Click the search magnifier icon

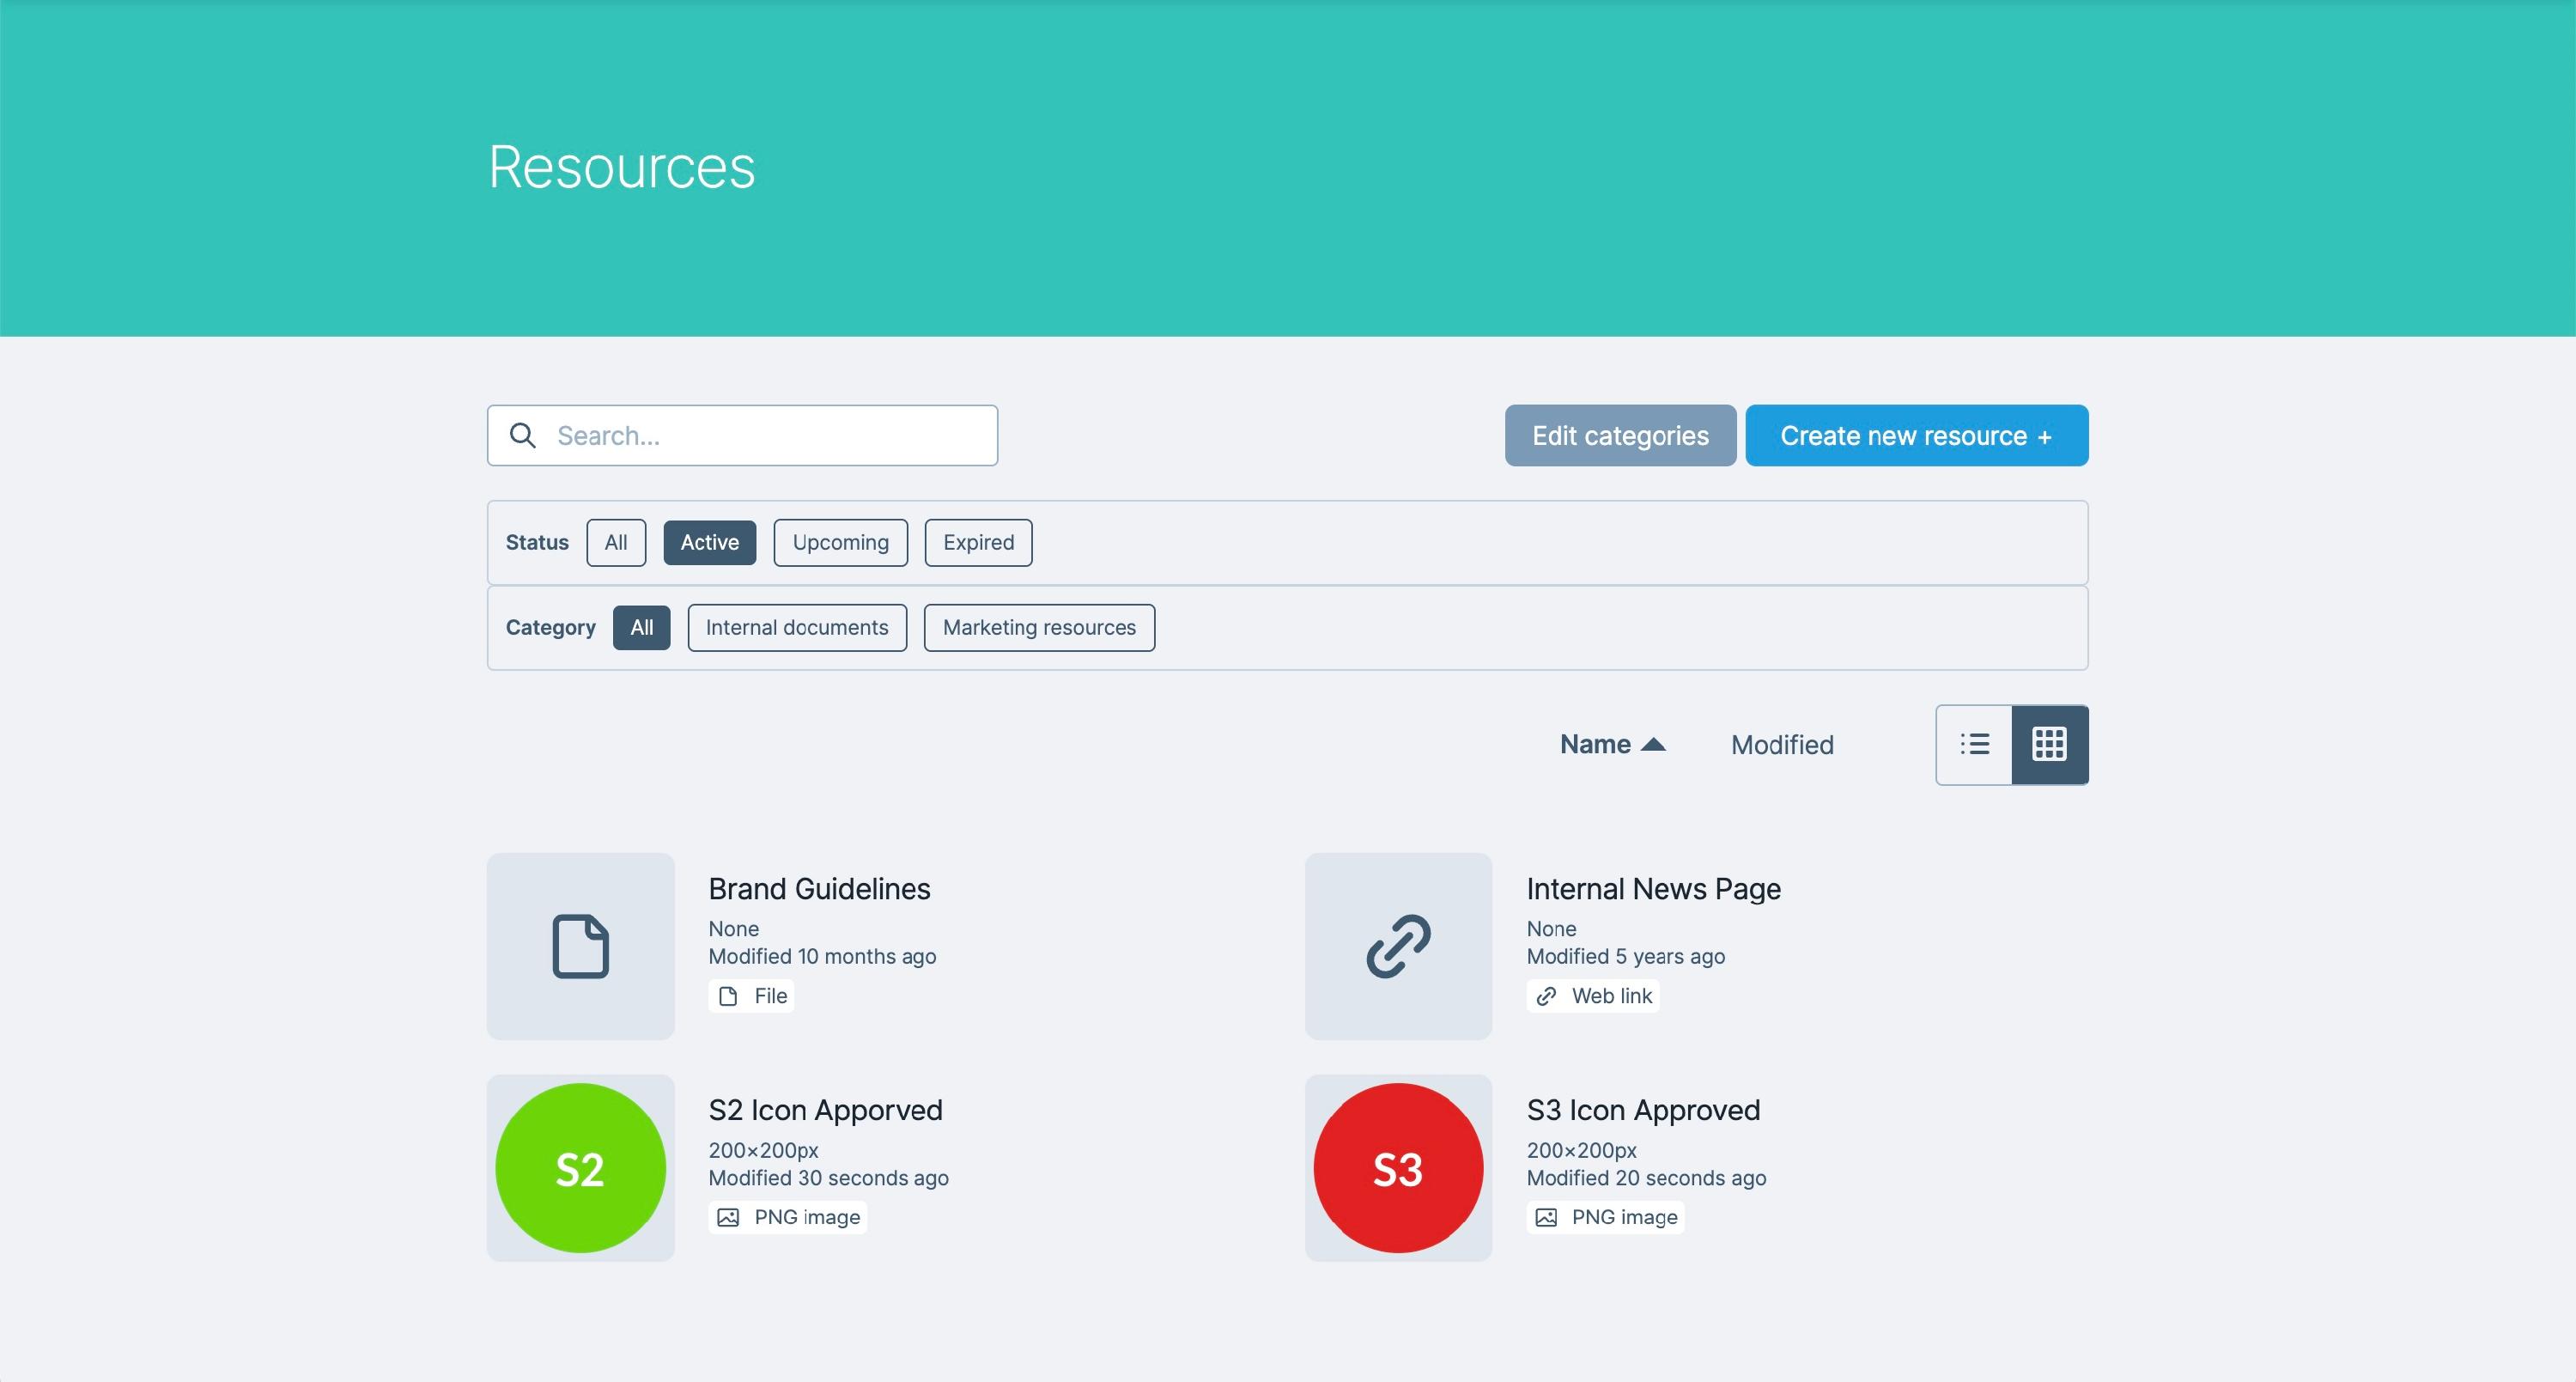pos(522,435)
